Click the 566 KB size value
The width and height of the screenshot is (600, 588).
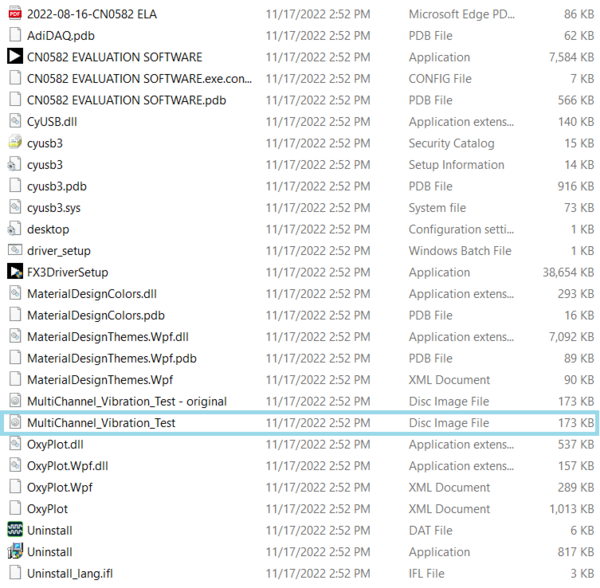click(x=576, y=100)
